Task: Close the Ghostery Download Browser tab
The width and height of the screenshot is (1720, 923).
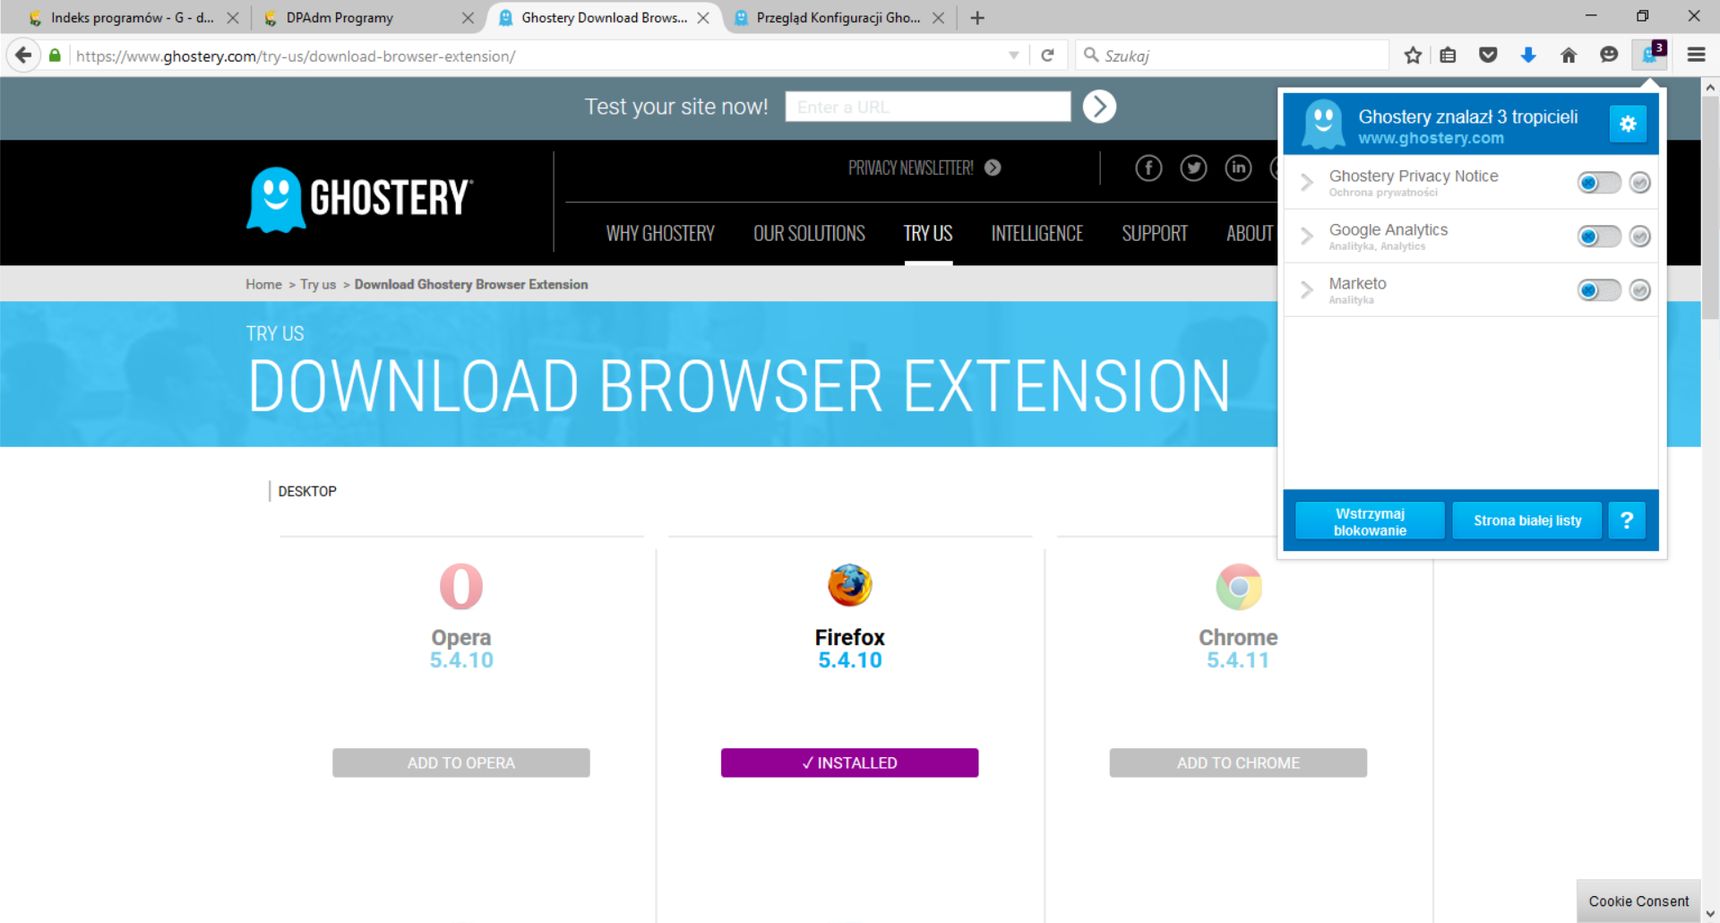Action: (703, 18)
